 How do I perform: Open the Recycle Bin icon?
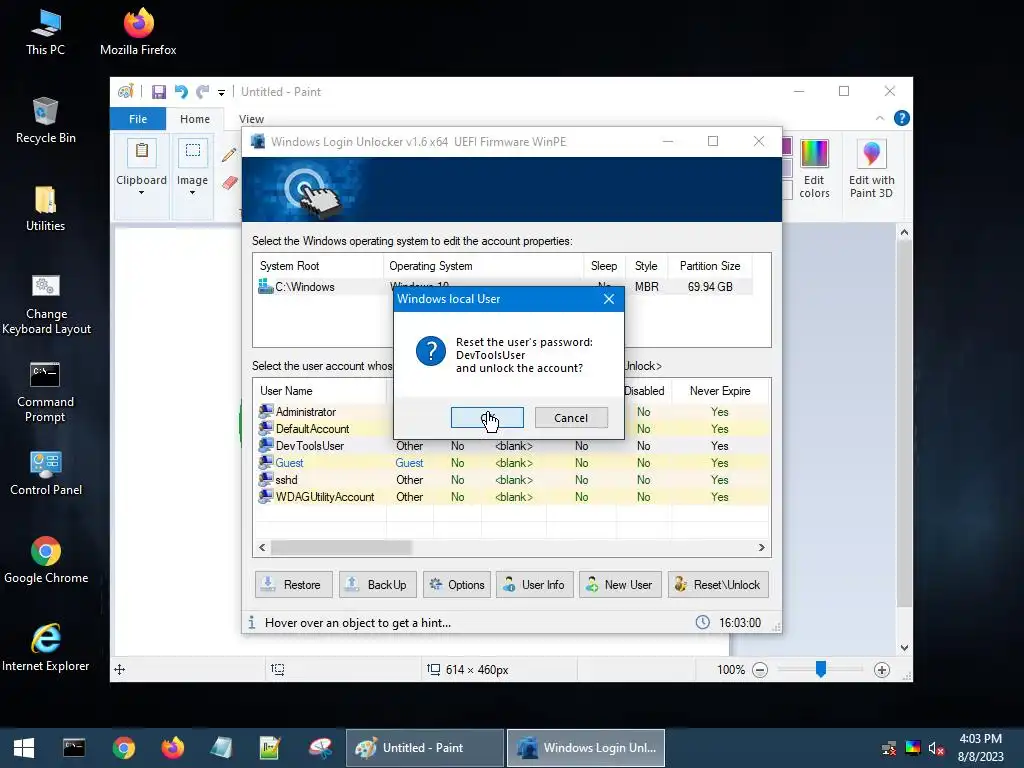tap(45, 121)
